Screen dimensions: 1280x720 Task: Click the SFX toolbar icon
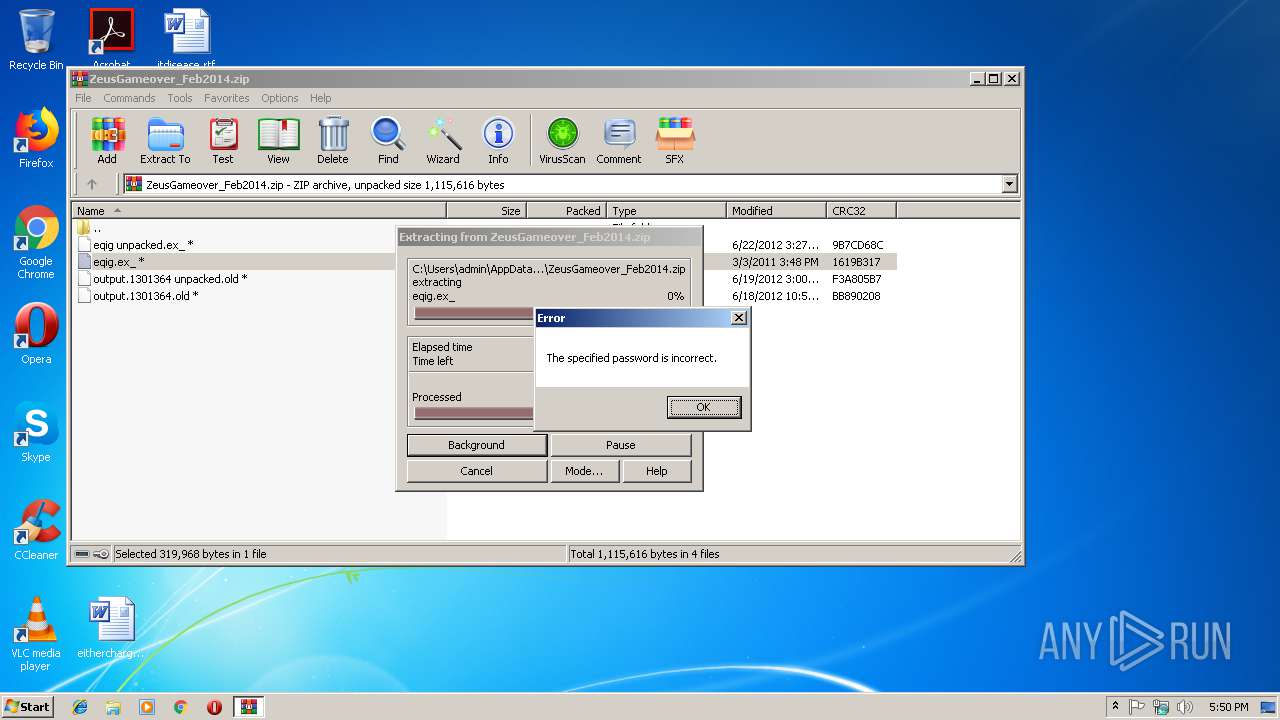coord(675,140)
